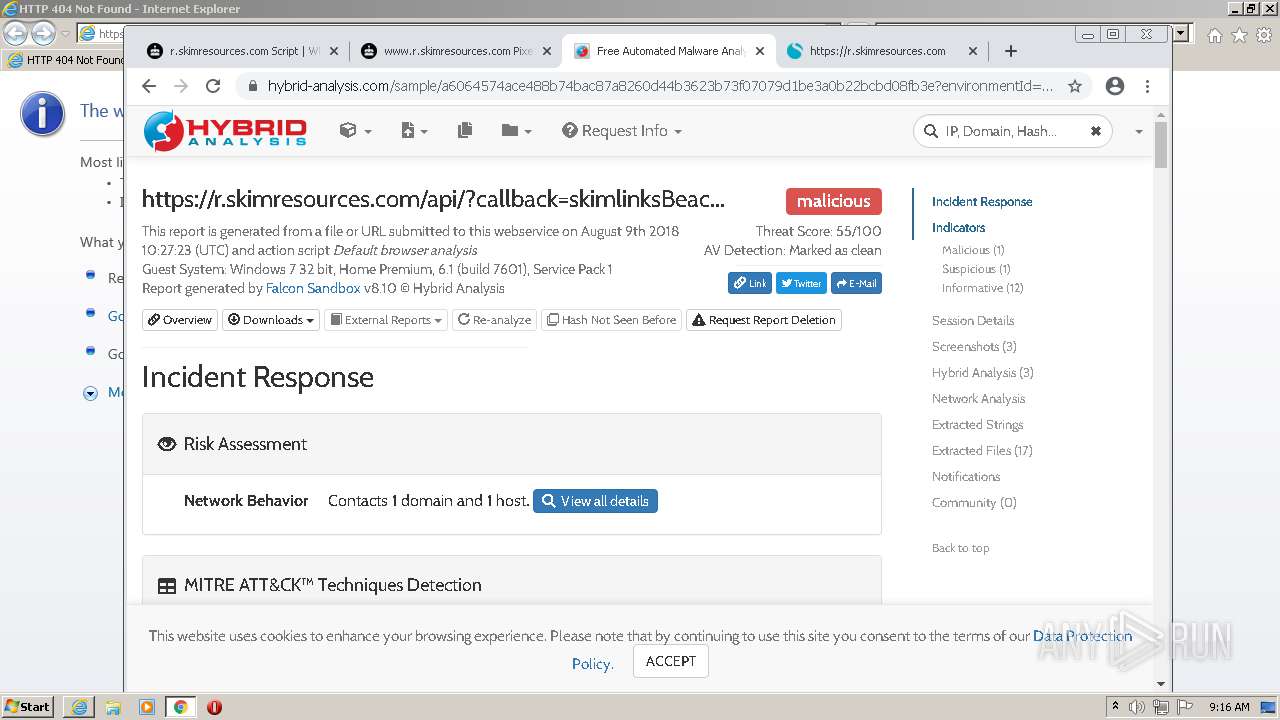
Task: Expand the Request Info menu
Action: point(622,131)
